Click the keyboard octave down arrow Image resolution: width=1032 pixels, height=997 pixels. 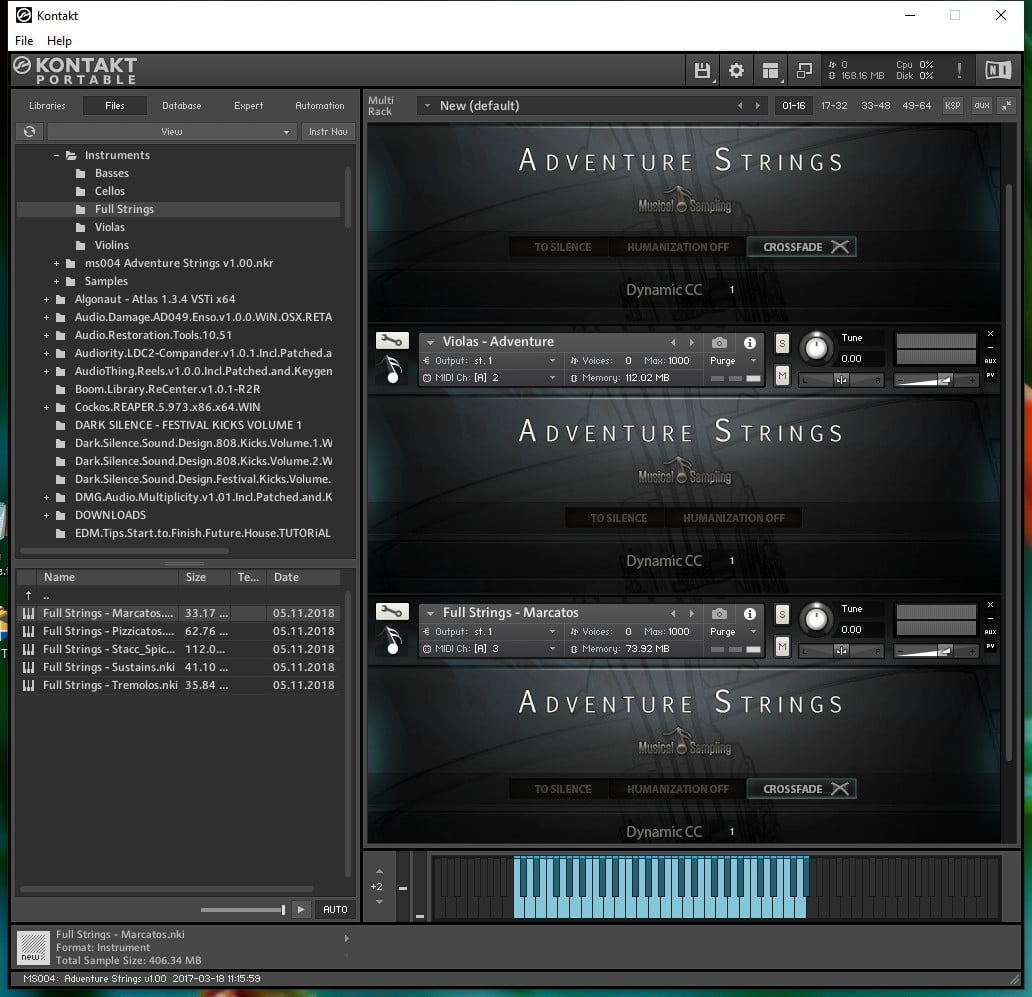tap(378, 902)
